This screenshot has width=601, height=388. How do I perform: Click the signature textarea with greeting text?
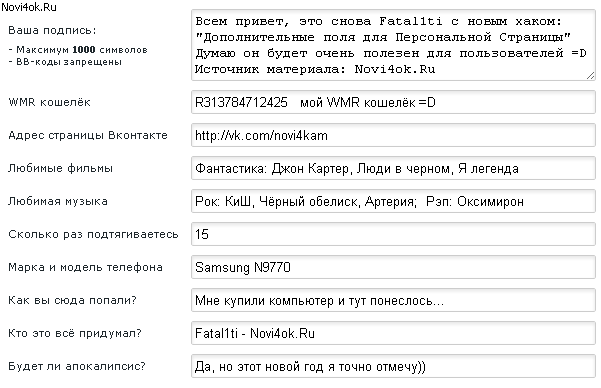pyautogui.click(x=393, y=45)
